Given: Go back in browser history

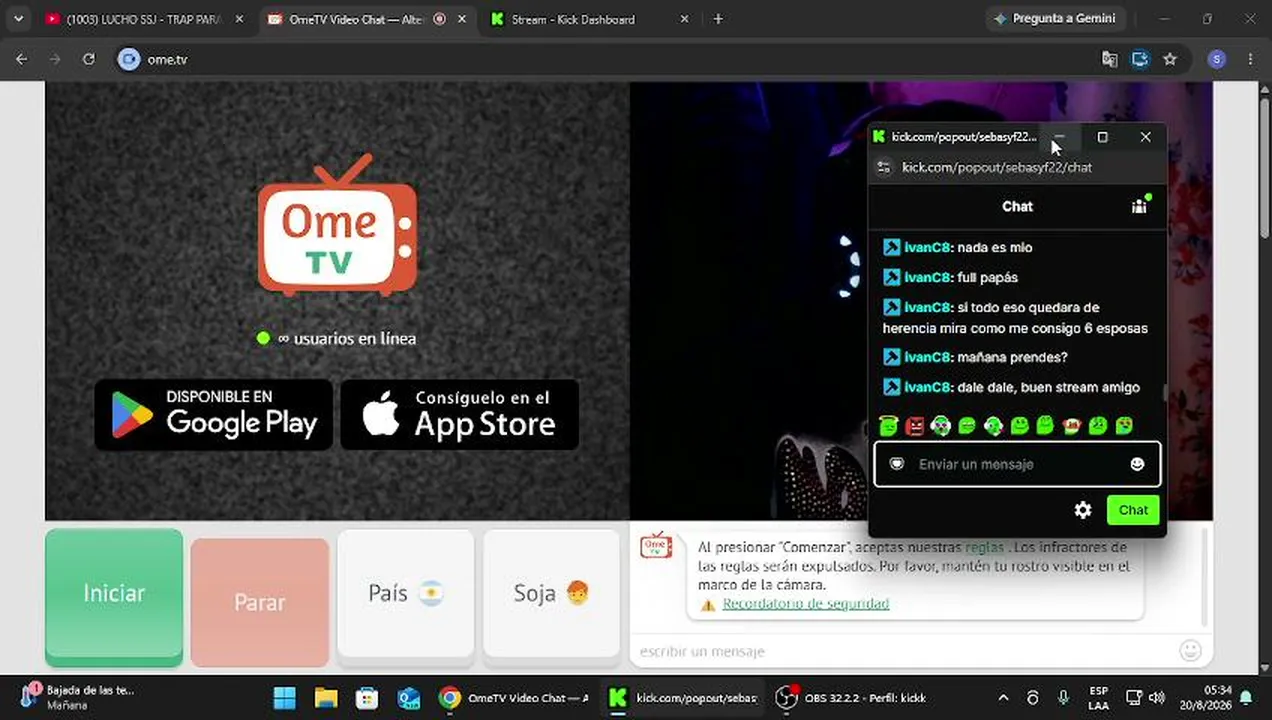Looking at the screenshot, I should tap(22, 59).
